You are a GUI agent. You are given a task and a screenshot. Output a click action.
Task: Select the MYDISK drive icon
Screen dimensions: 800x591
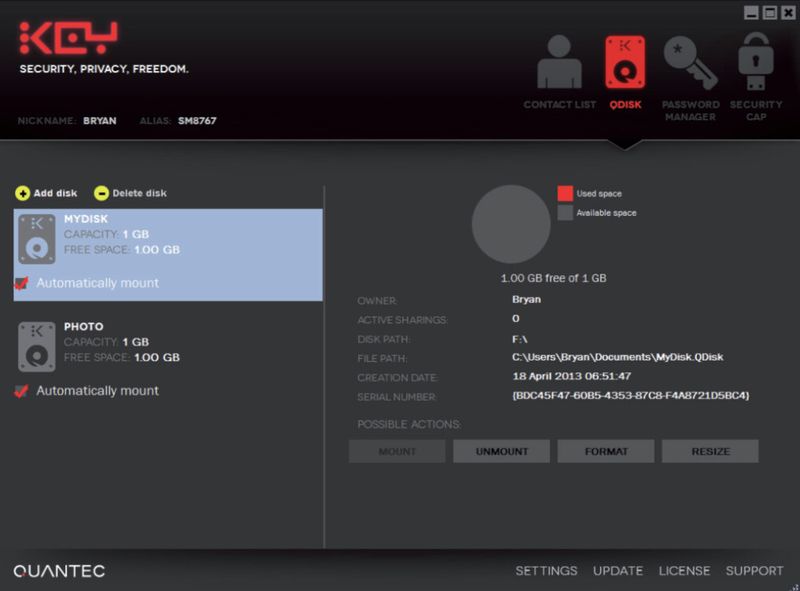tap(37, 239)
